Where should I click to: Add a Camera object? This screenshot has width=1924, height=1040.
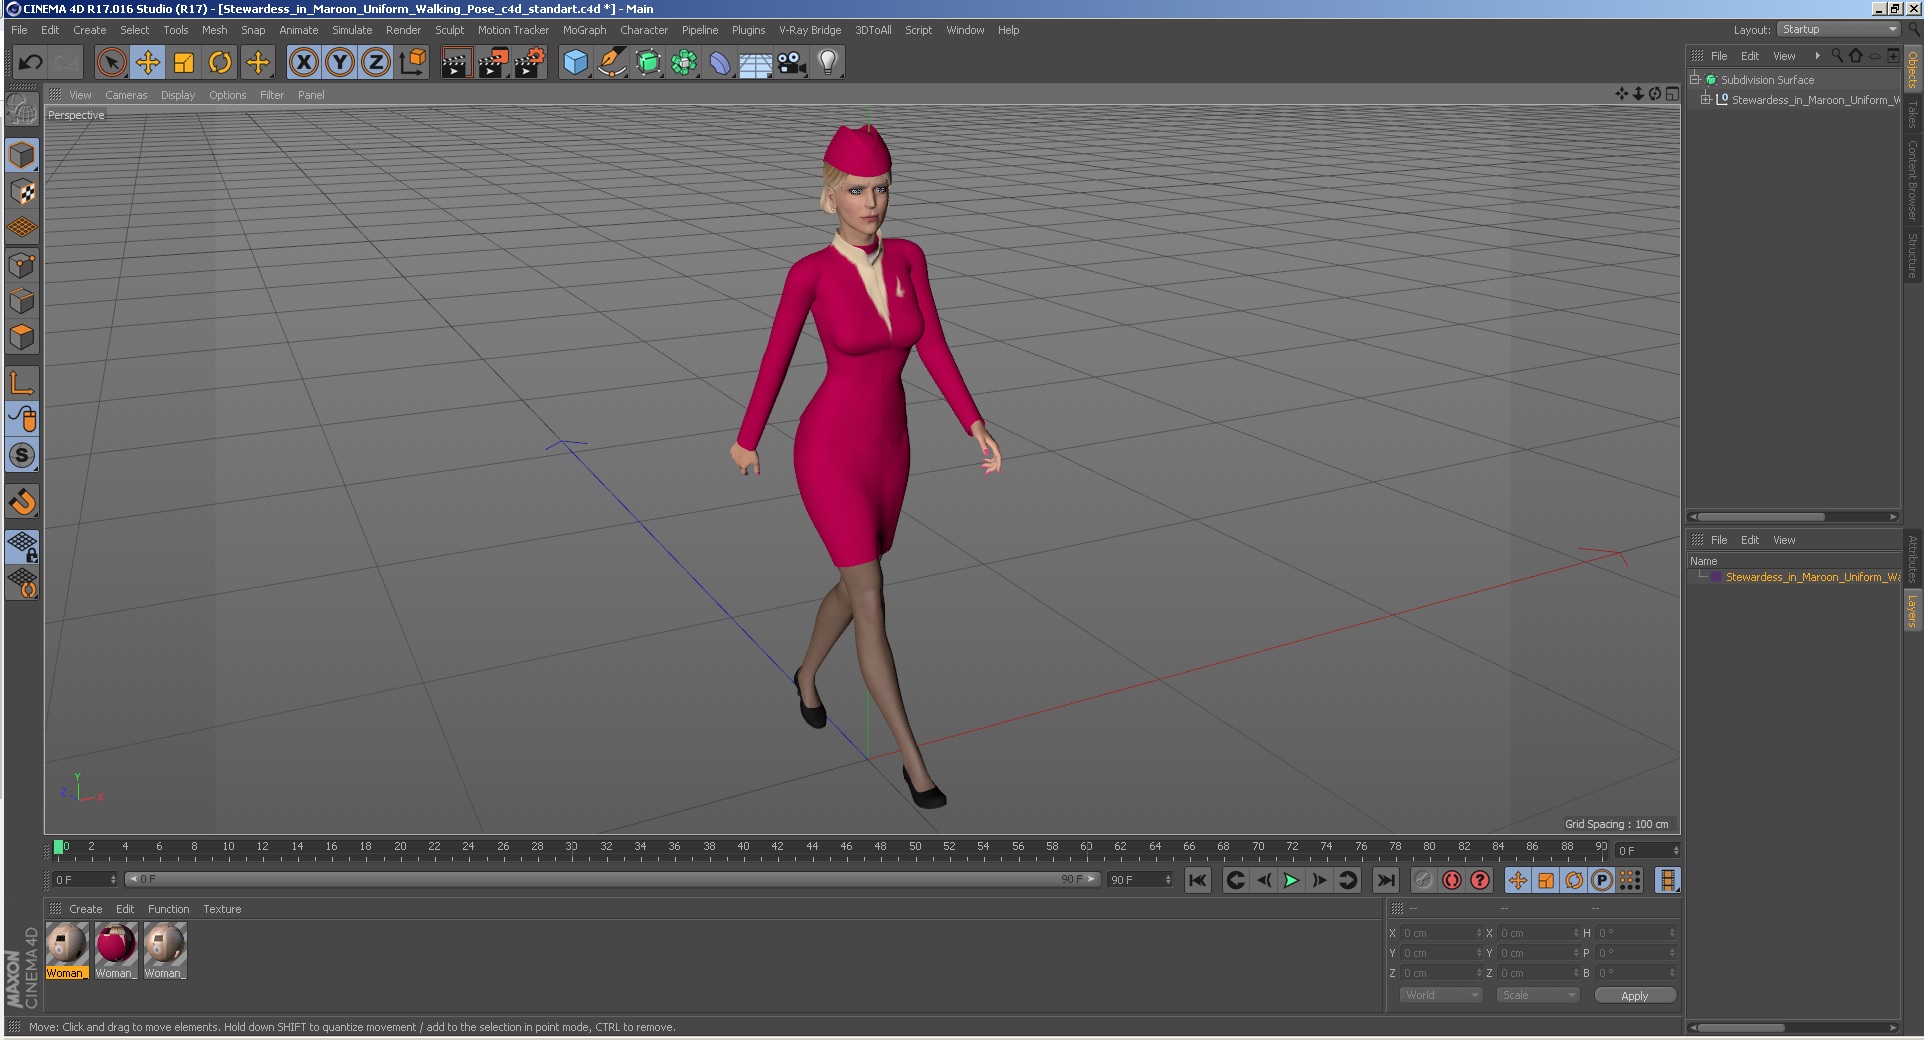click(792, 63)
